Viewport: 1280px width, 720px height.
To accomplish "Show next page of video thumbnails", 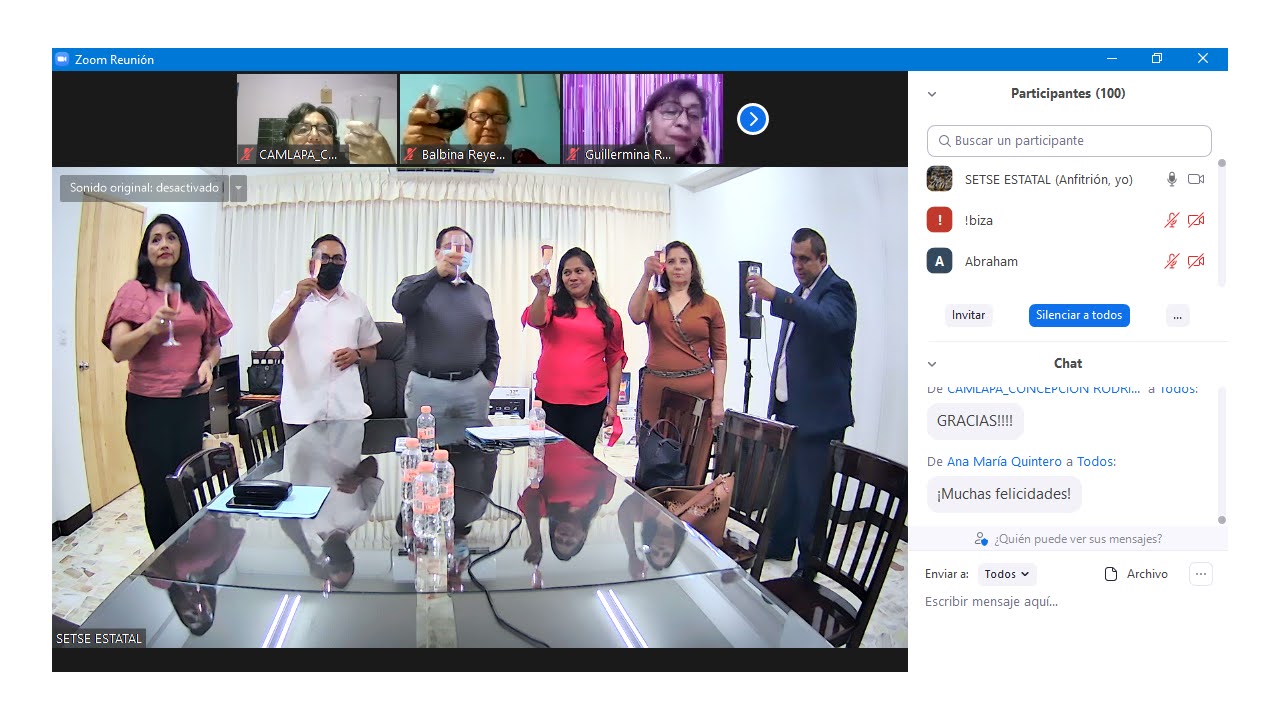I will coord(752,120).
